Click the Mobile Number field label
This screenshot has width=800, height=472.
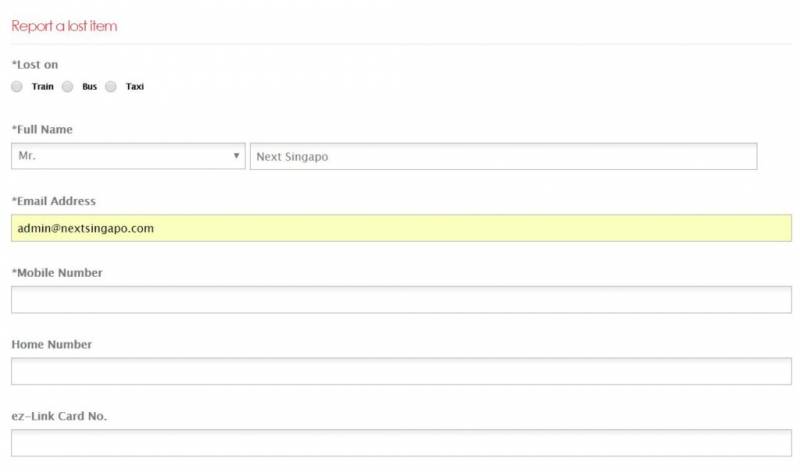pyautogui.click(x=57, y=273)
